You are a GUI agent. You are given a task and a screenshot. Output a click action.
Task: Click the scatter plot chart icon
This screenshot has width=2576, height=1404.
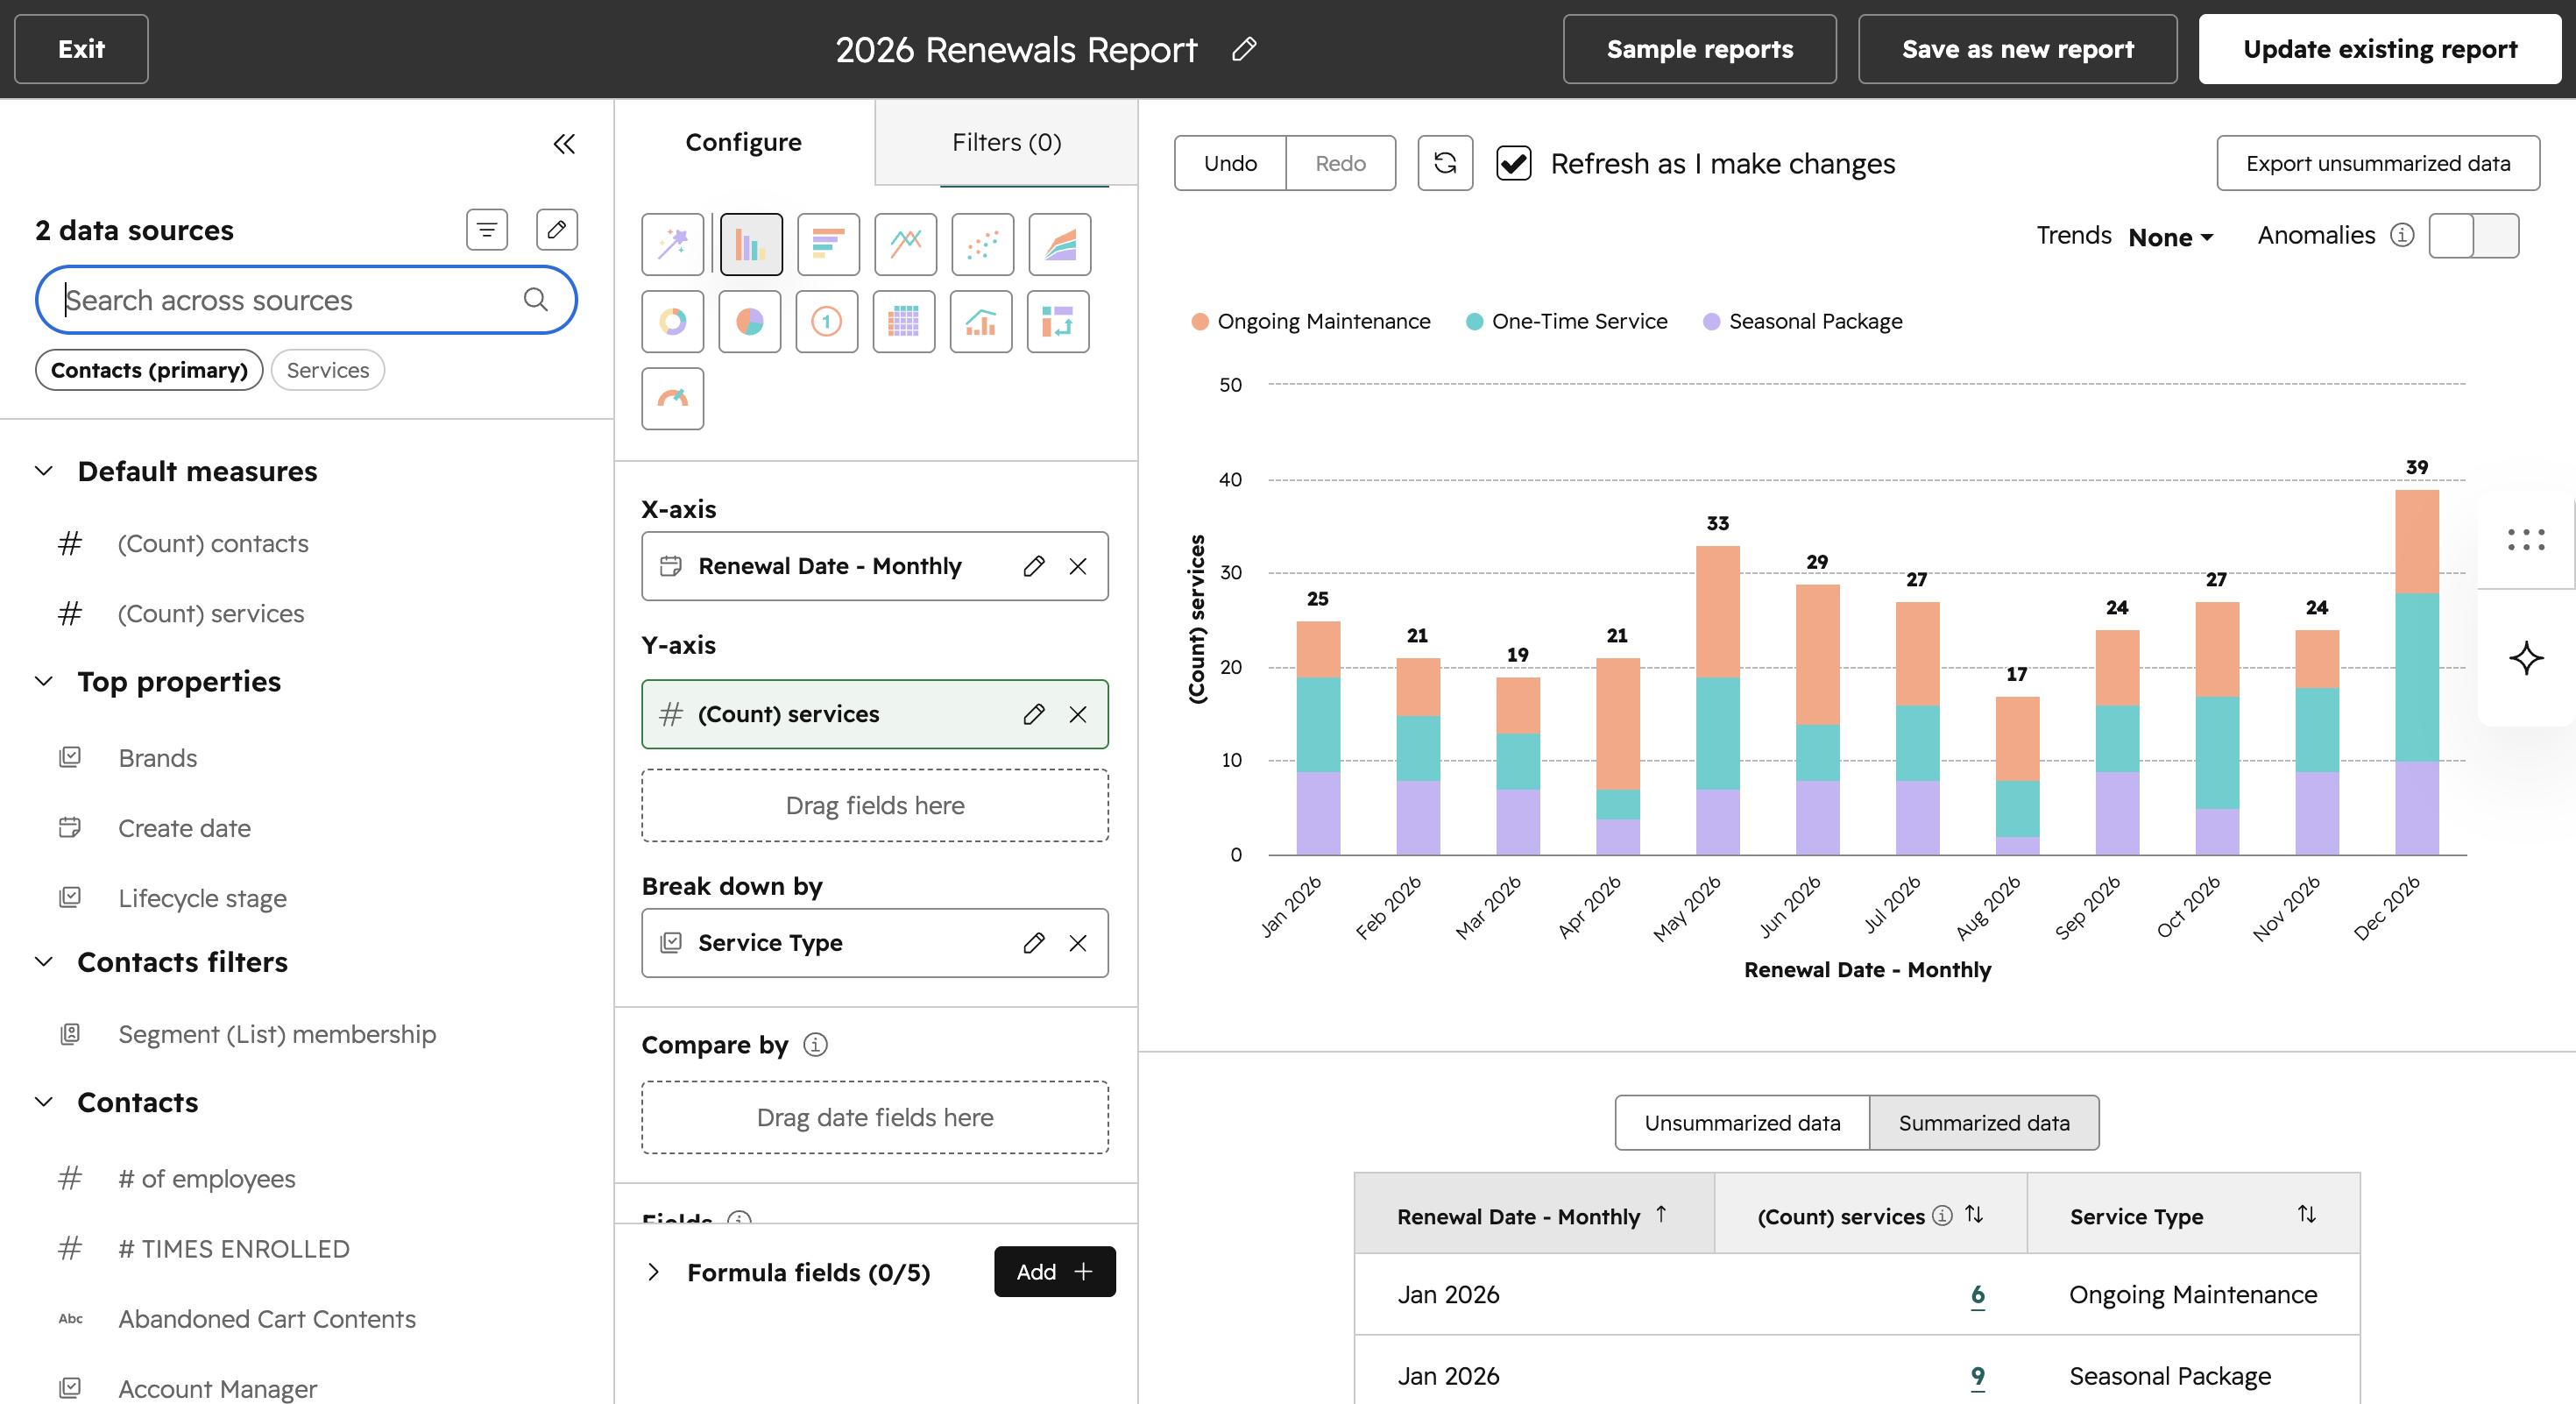point(982,244)
